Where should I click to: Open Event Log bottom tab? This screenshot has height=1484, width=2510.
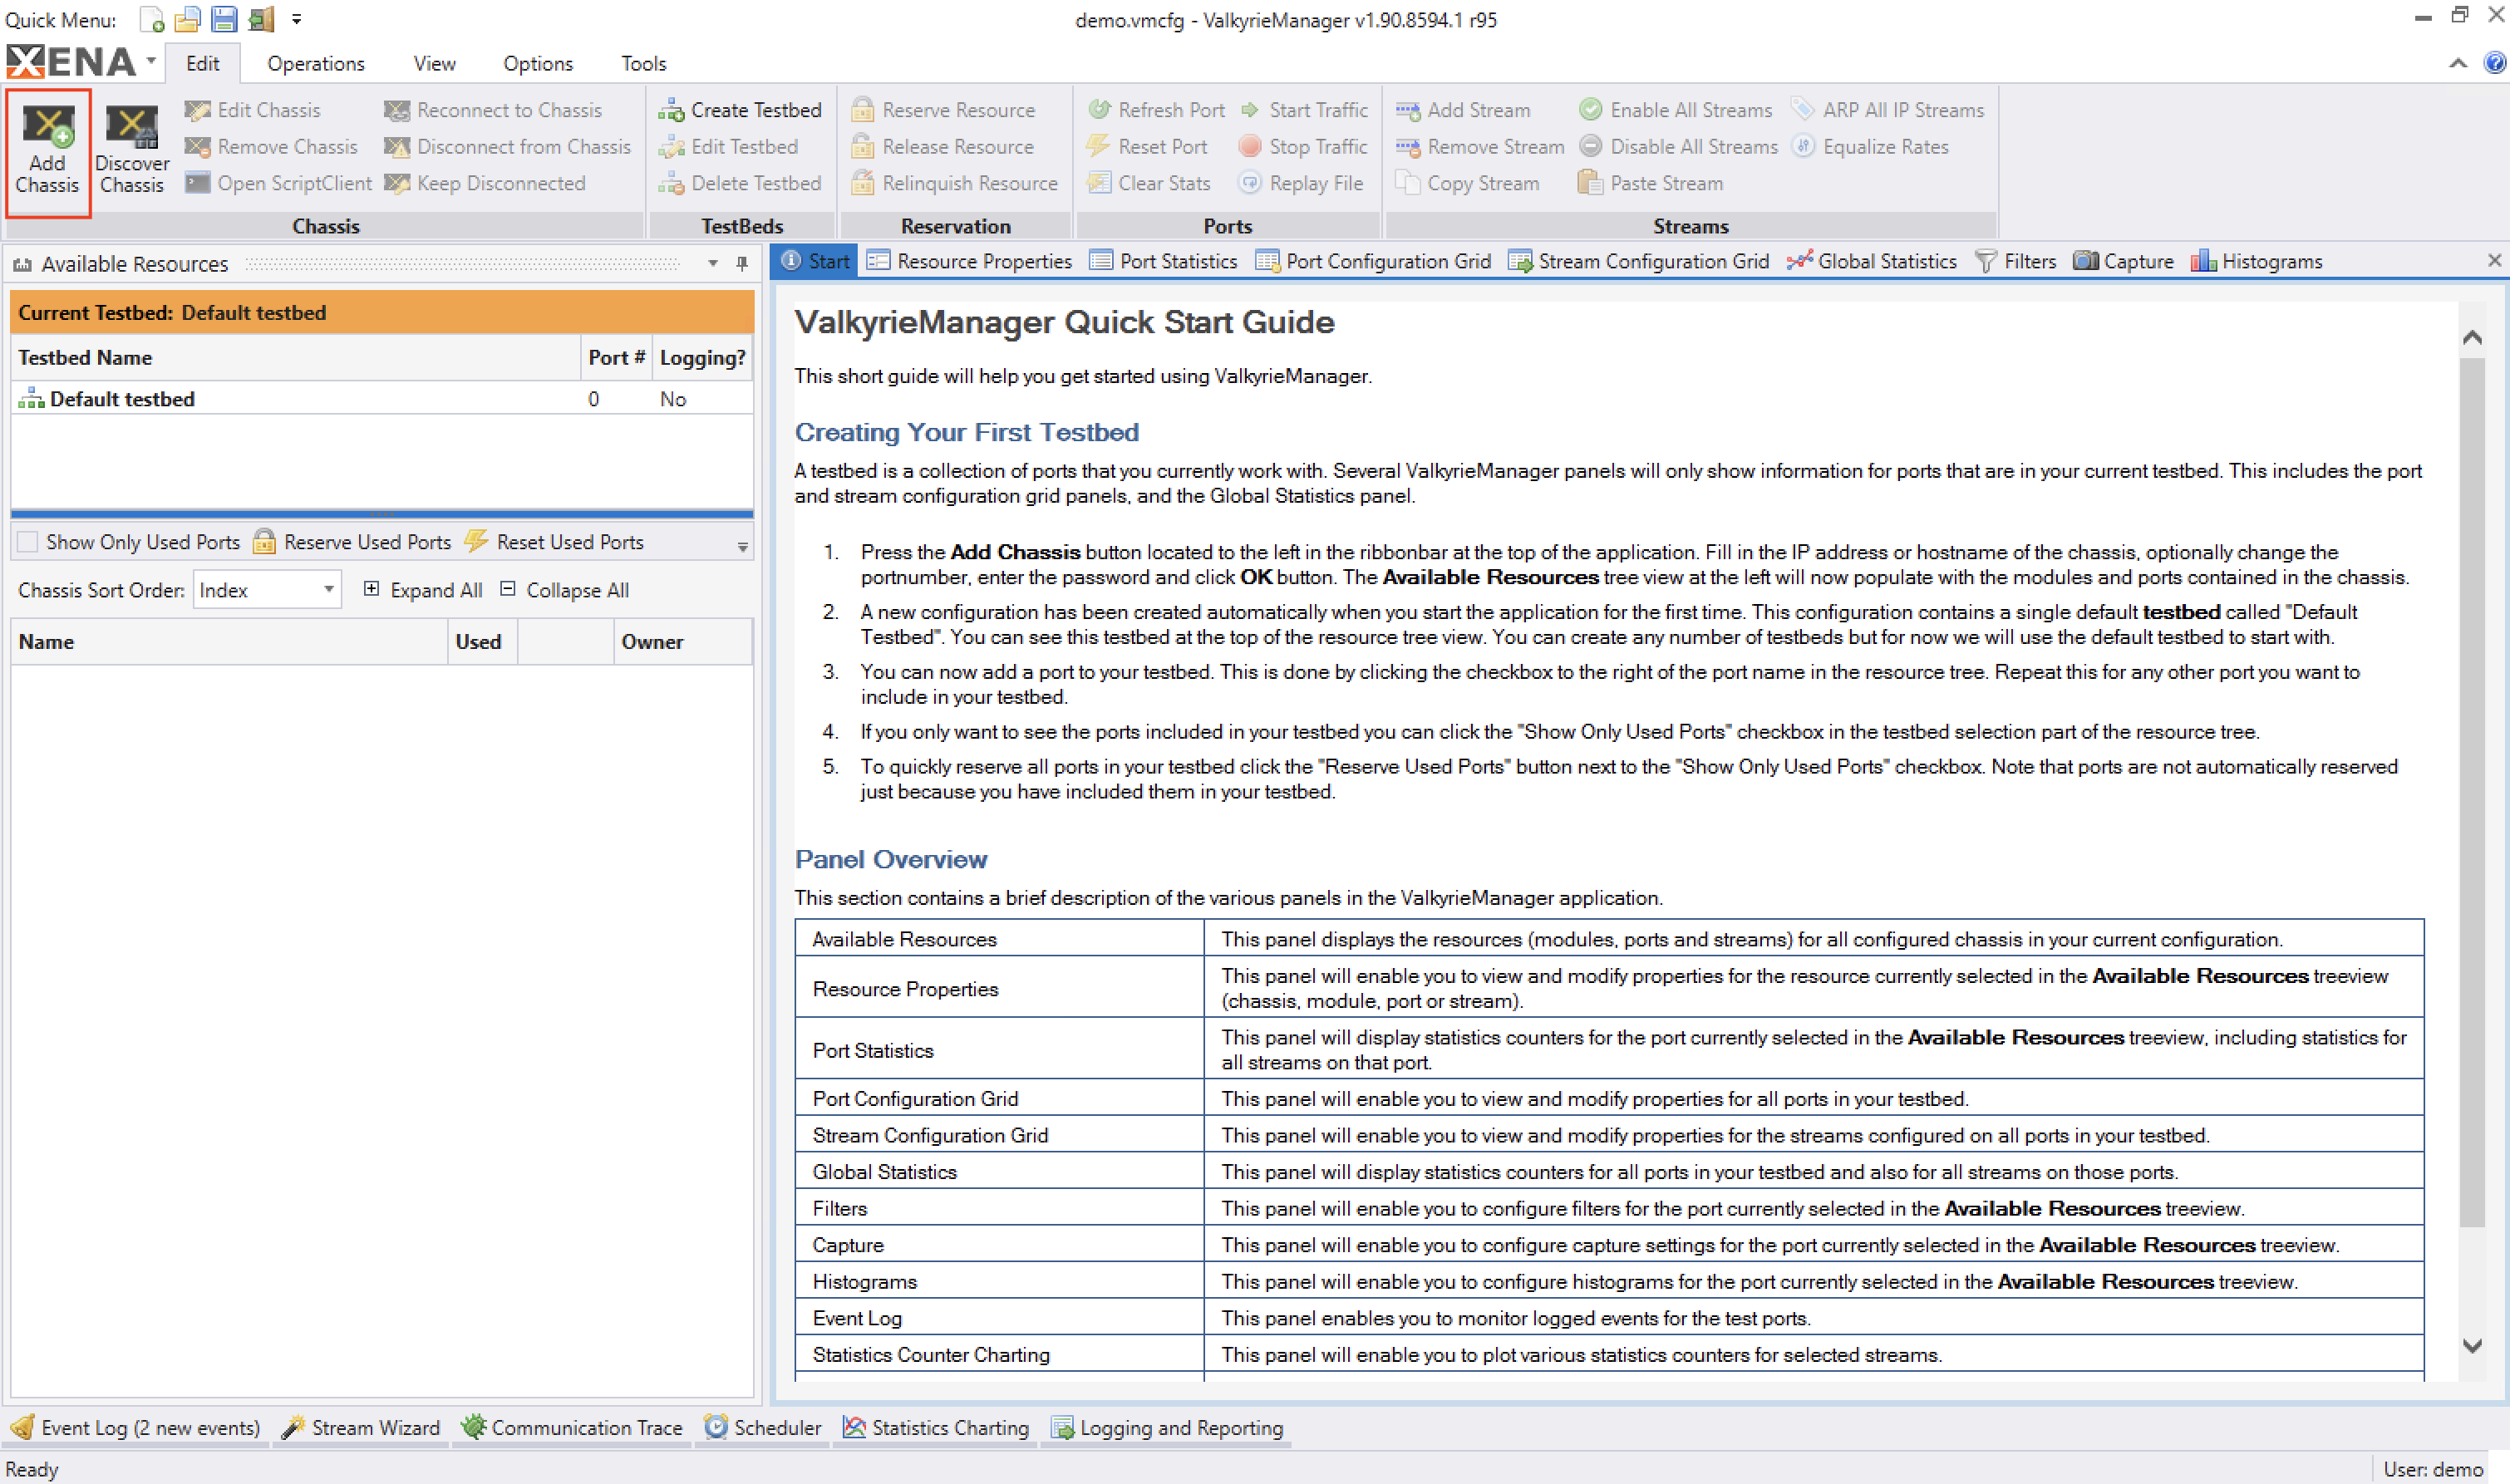[x=137, y=1428]
